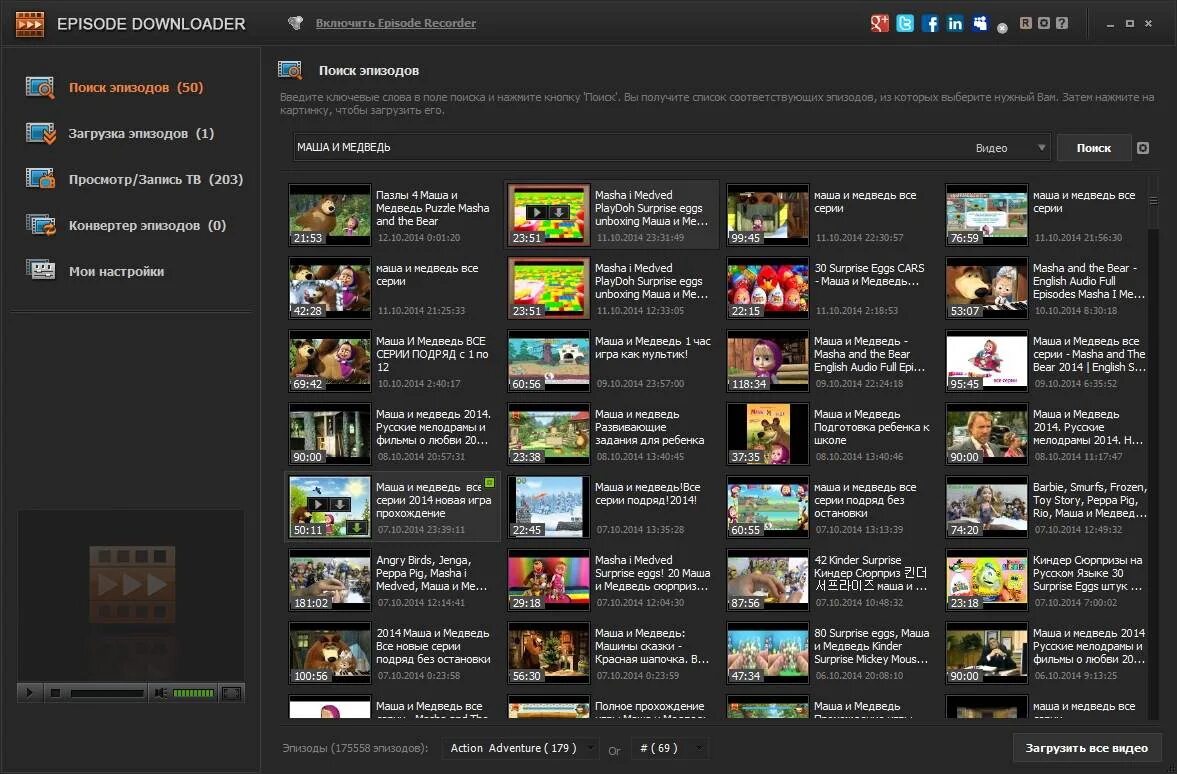
Task: Open settings with the gear icon in title bar
Action: (1043, 23)
